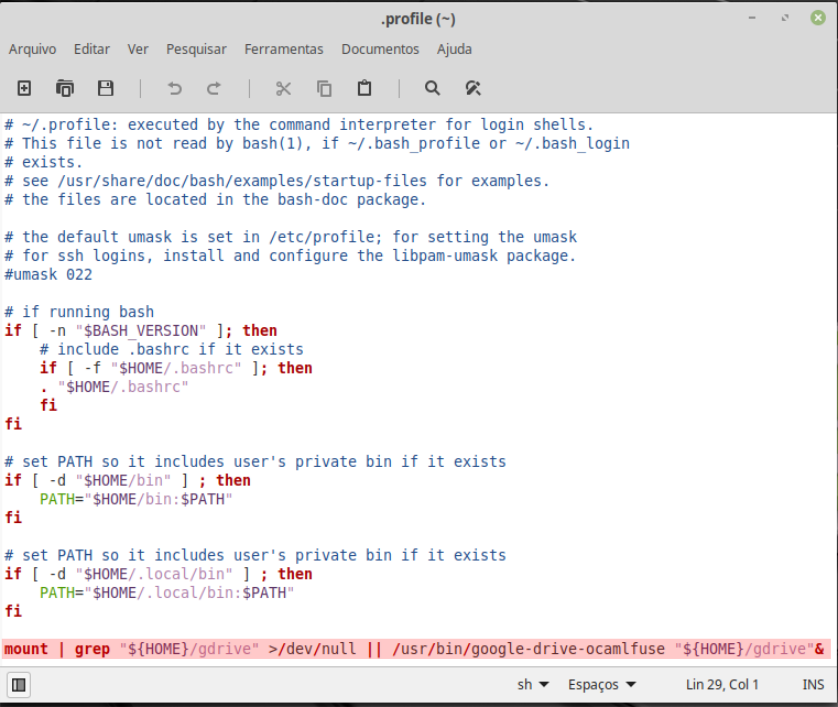This screenshot has width=838, height=707.
Task: Open the Ver menu
Action: tap(137, 49)
